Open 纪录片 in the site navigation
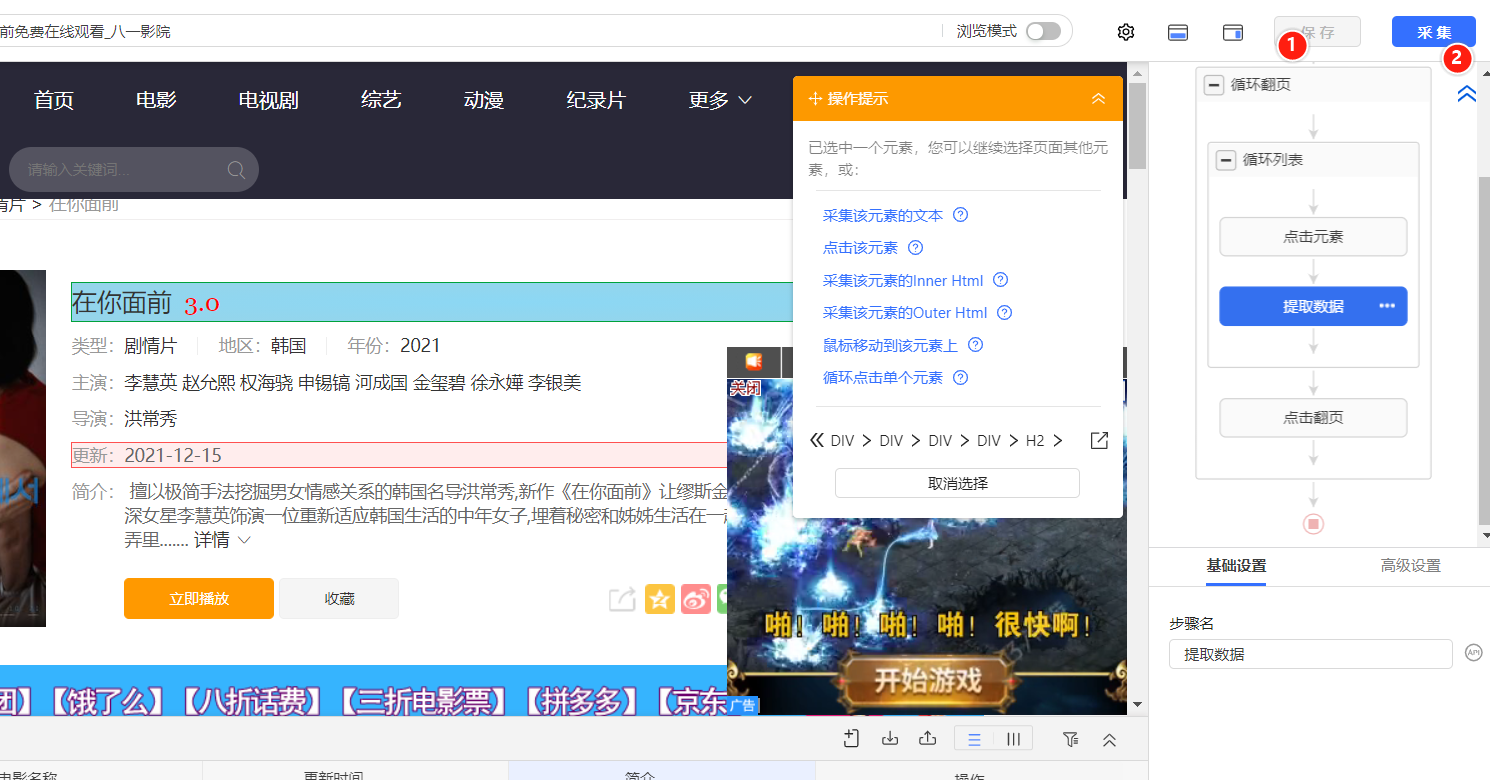 click(596, 100)
